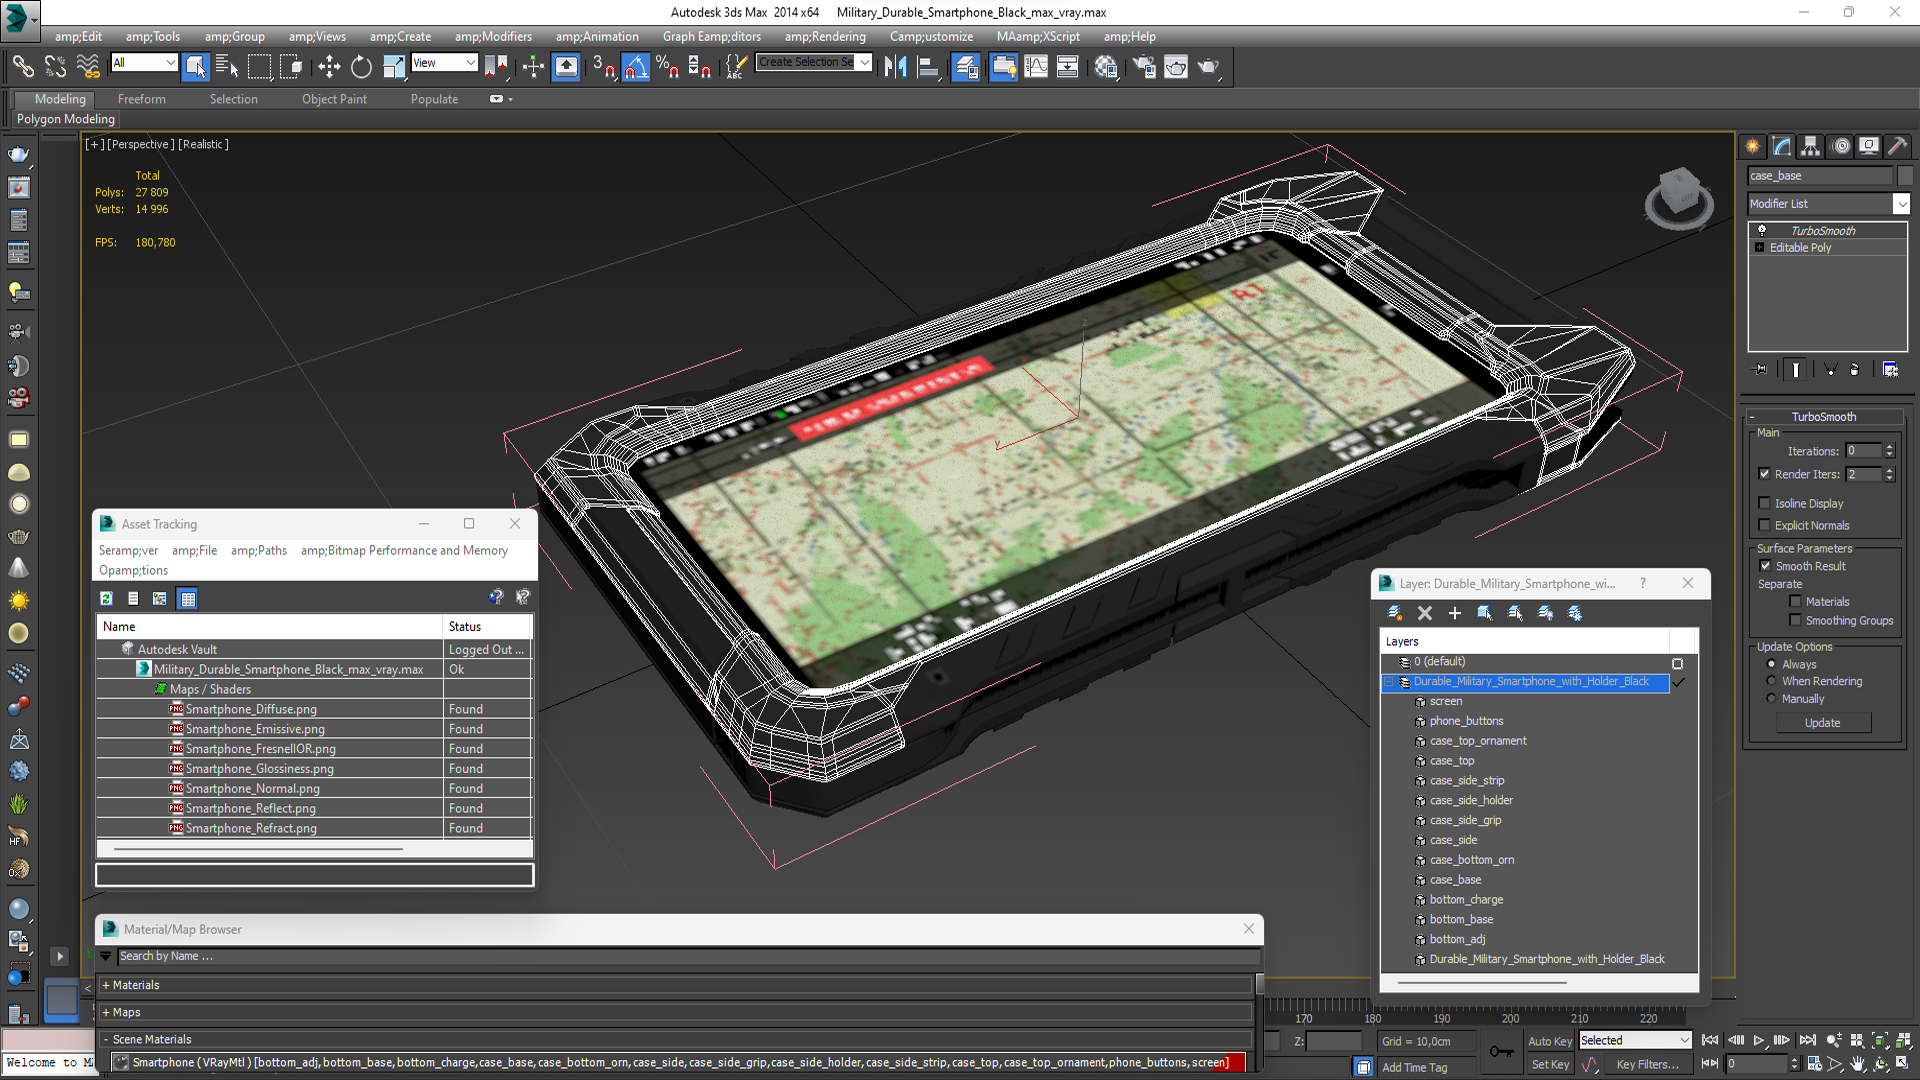Open the reference coordinate View dropdown
Screen dimensions: 1920x1080
click(444, 63)
